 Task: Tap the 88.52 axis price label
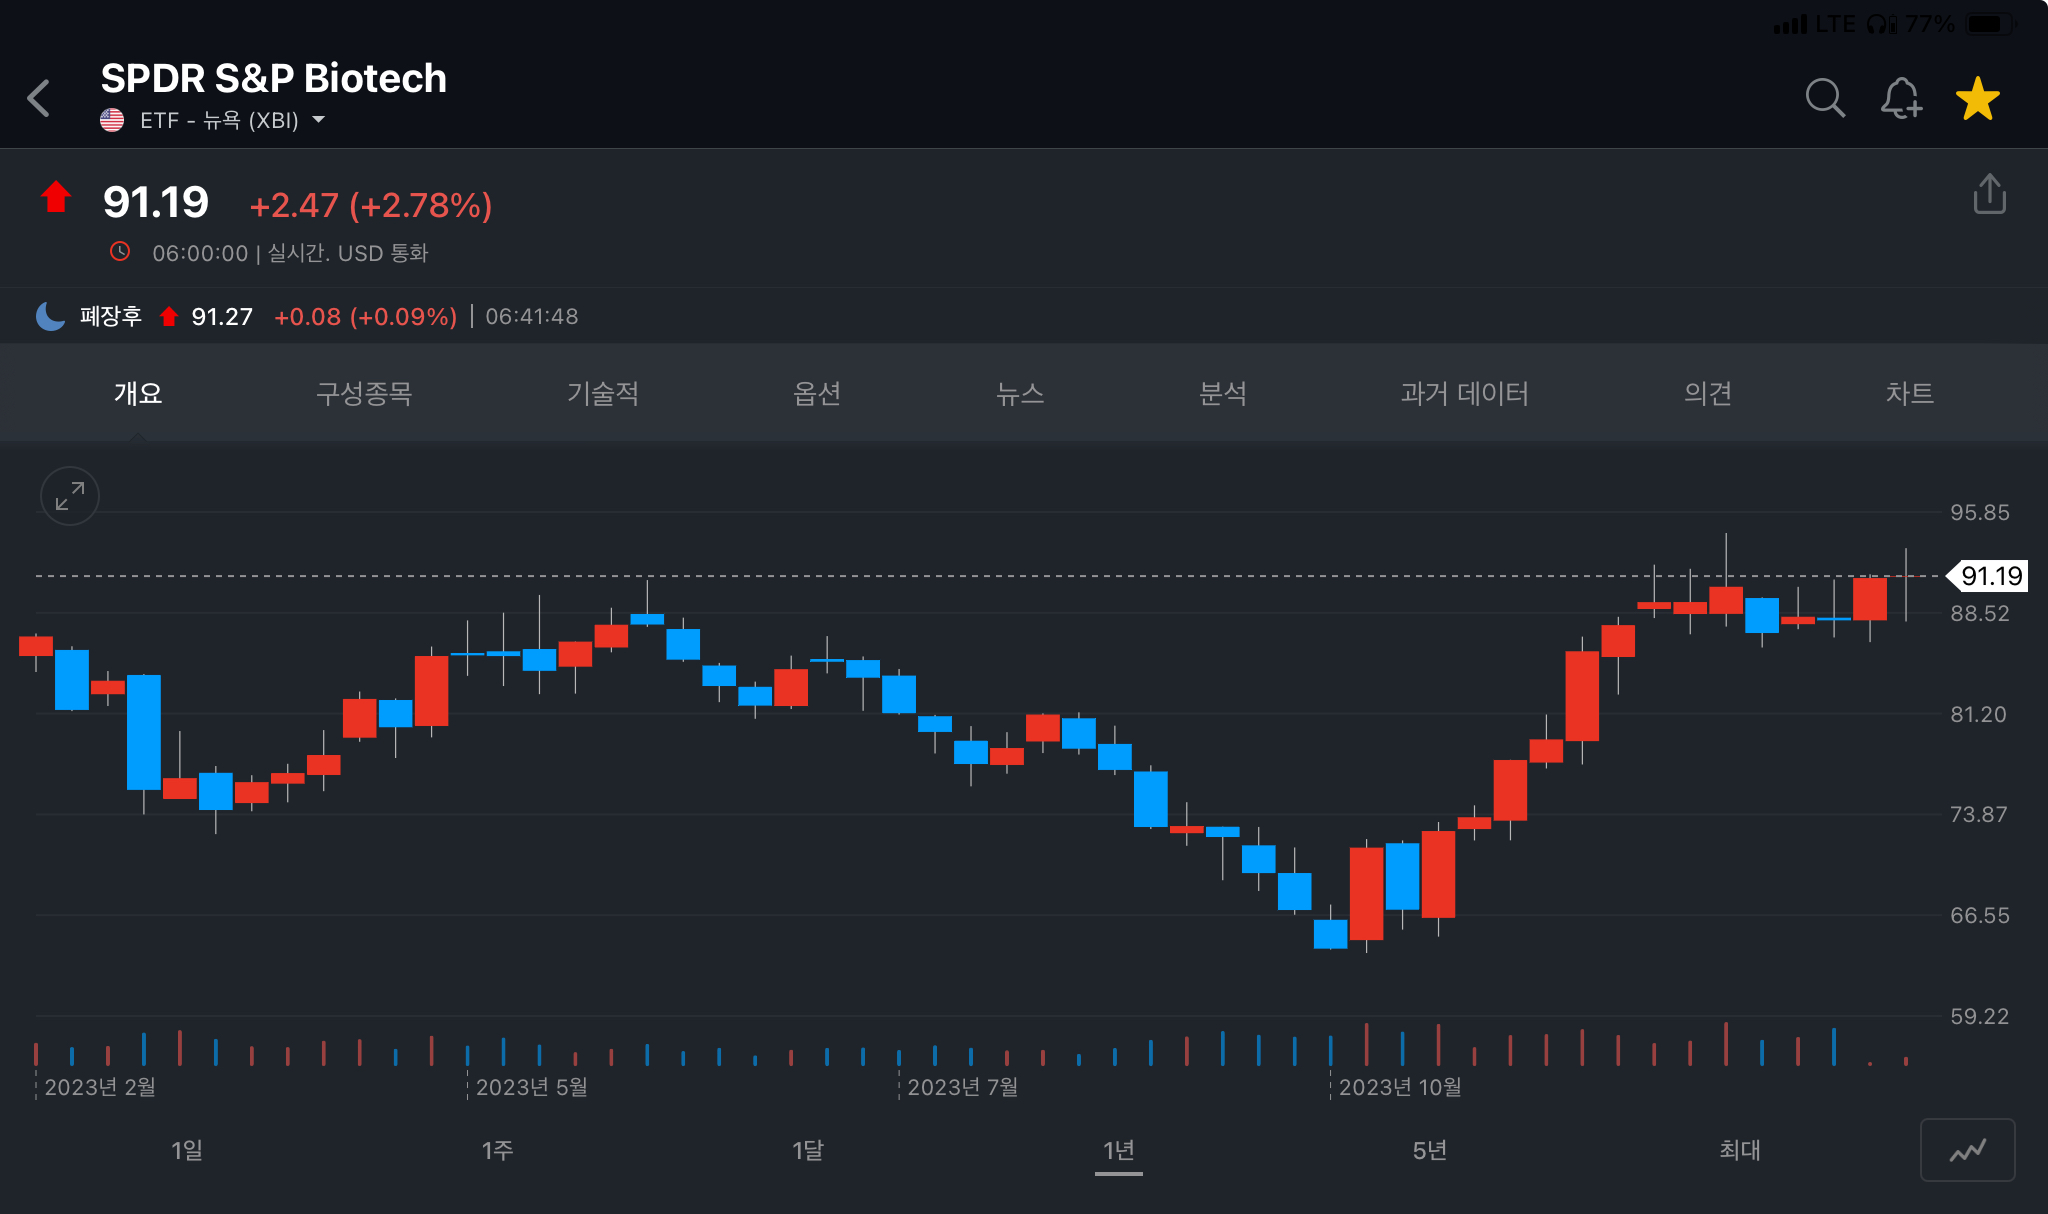(1980, 613)
